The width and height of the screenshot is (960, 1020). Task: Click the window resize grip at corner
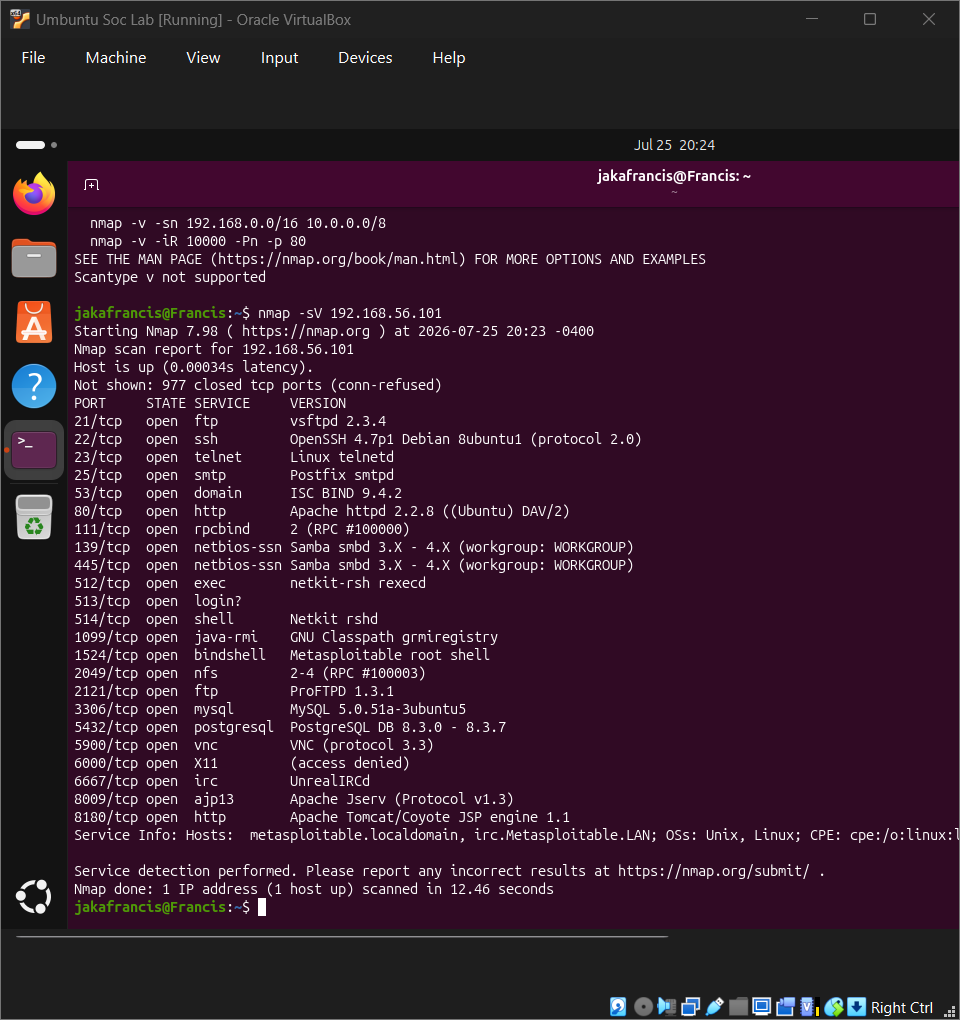pyautogui.click(x=948, y=1010)
